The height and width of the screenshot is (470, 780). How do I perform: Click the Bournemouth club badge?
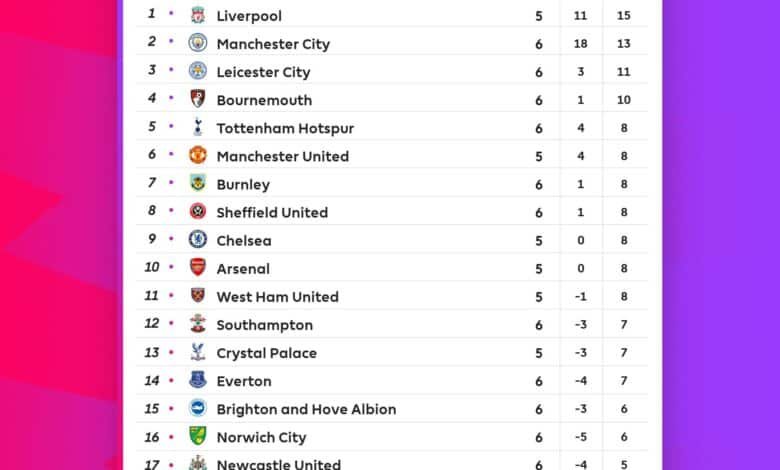tap(197, 99)
